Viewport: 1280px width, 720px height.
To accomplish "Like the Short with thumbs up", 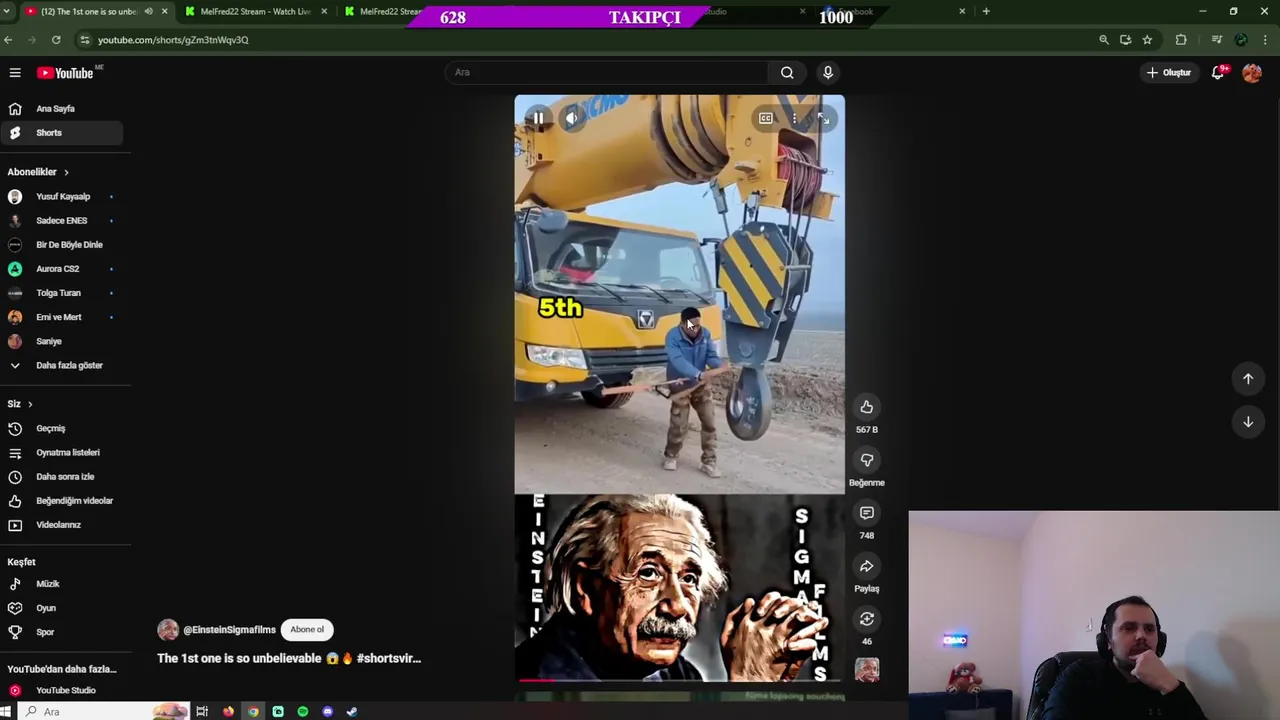I will tap(867, 407).
